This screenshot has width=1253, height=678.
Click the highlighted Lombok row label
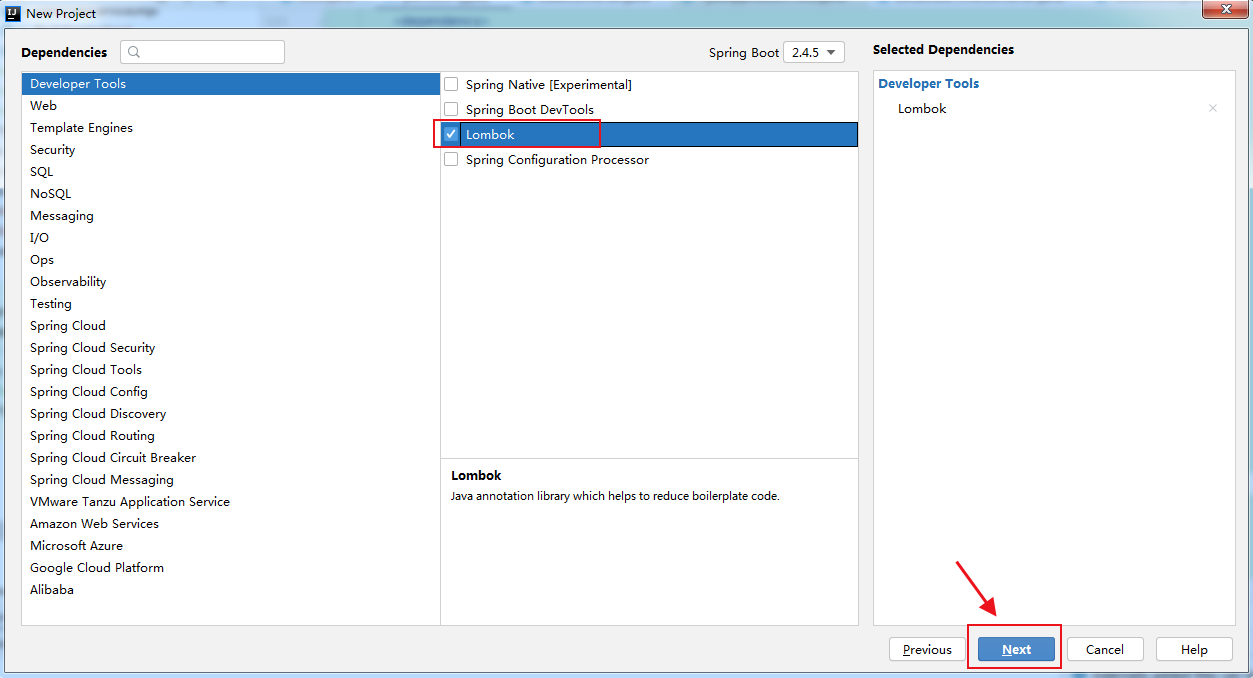[490, 134]
